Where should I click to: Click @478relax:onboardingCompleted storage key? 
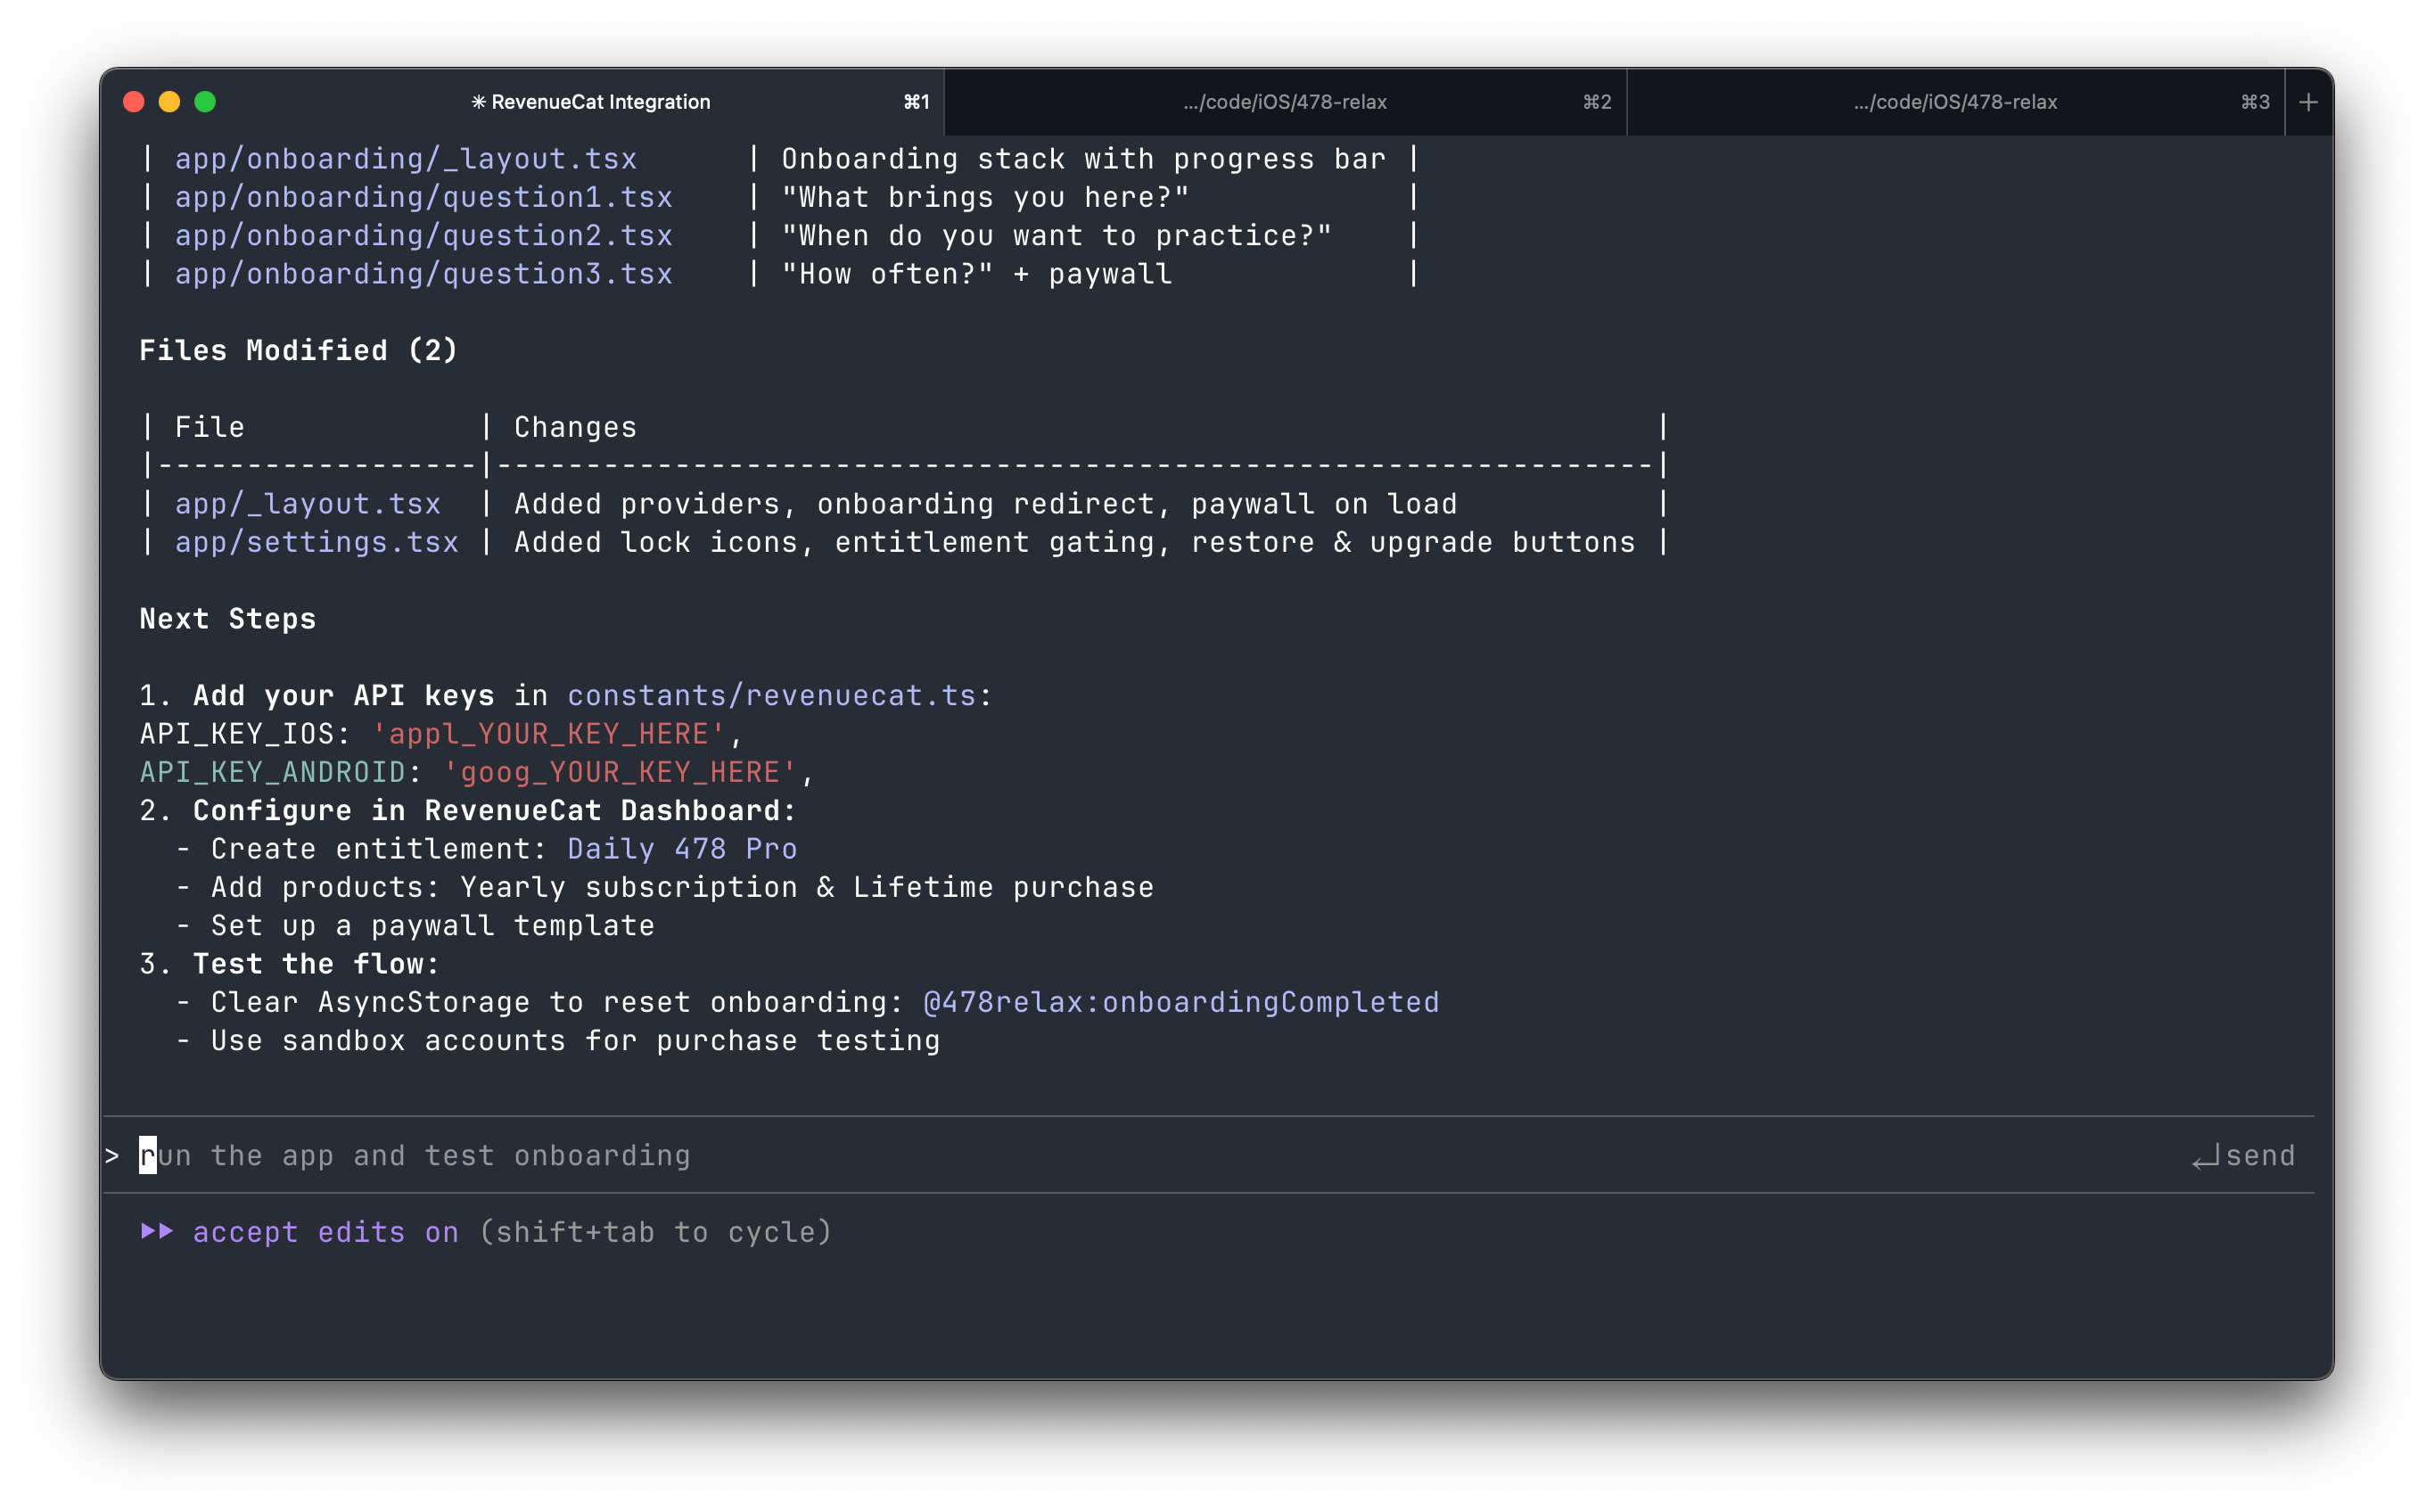click(1181, 1002)
